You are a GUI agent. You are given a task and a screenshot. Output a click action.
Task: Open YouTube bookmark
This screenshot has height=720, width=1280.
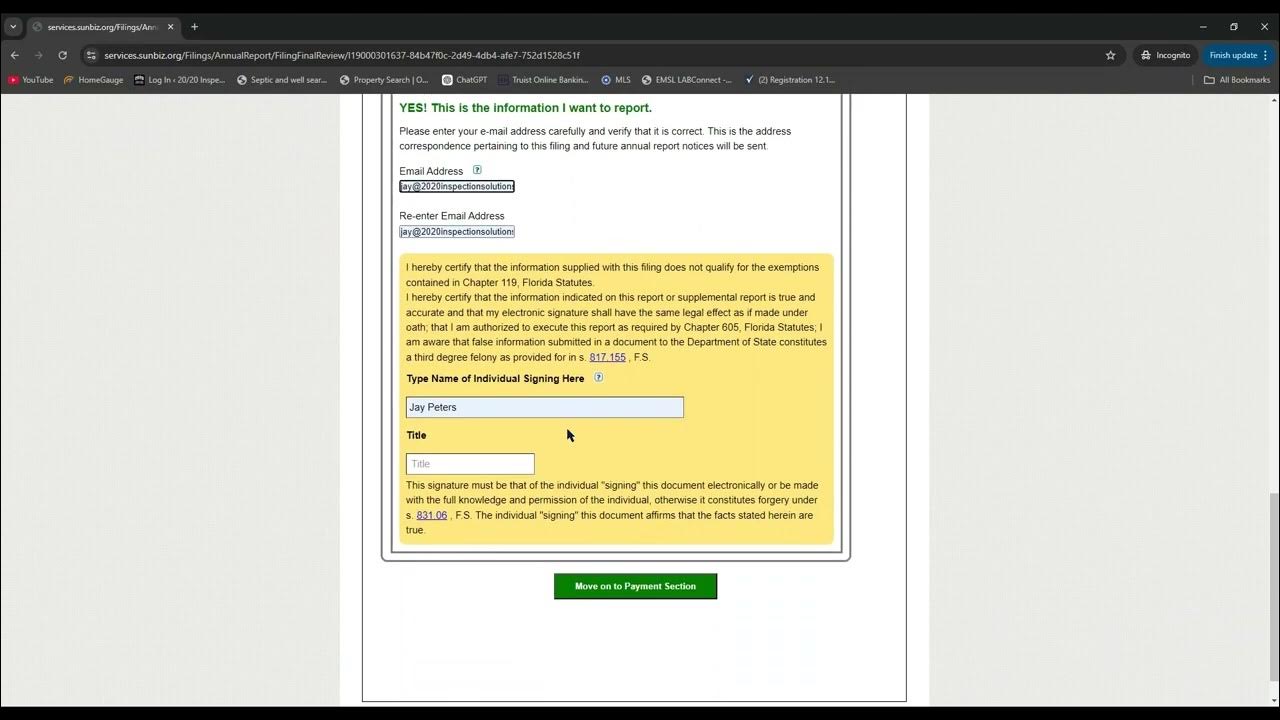coord(31,80)
